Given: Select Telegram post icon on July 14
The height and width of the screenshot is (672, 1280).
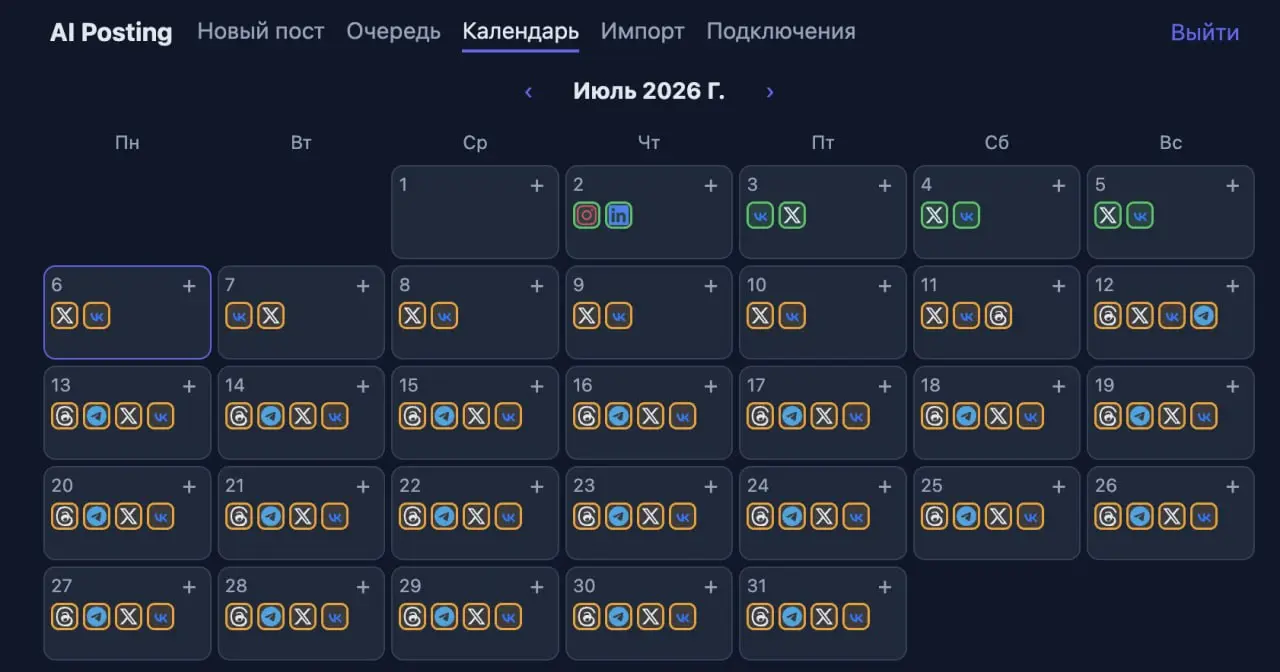Looking at the screenshot, I should tap(271, 416).
